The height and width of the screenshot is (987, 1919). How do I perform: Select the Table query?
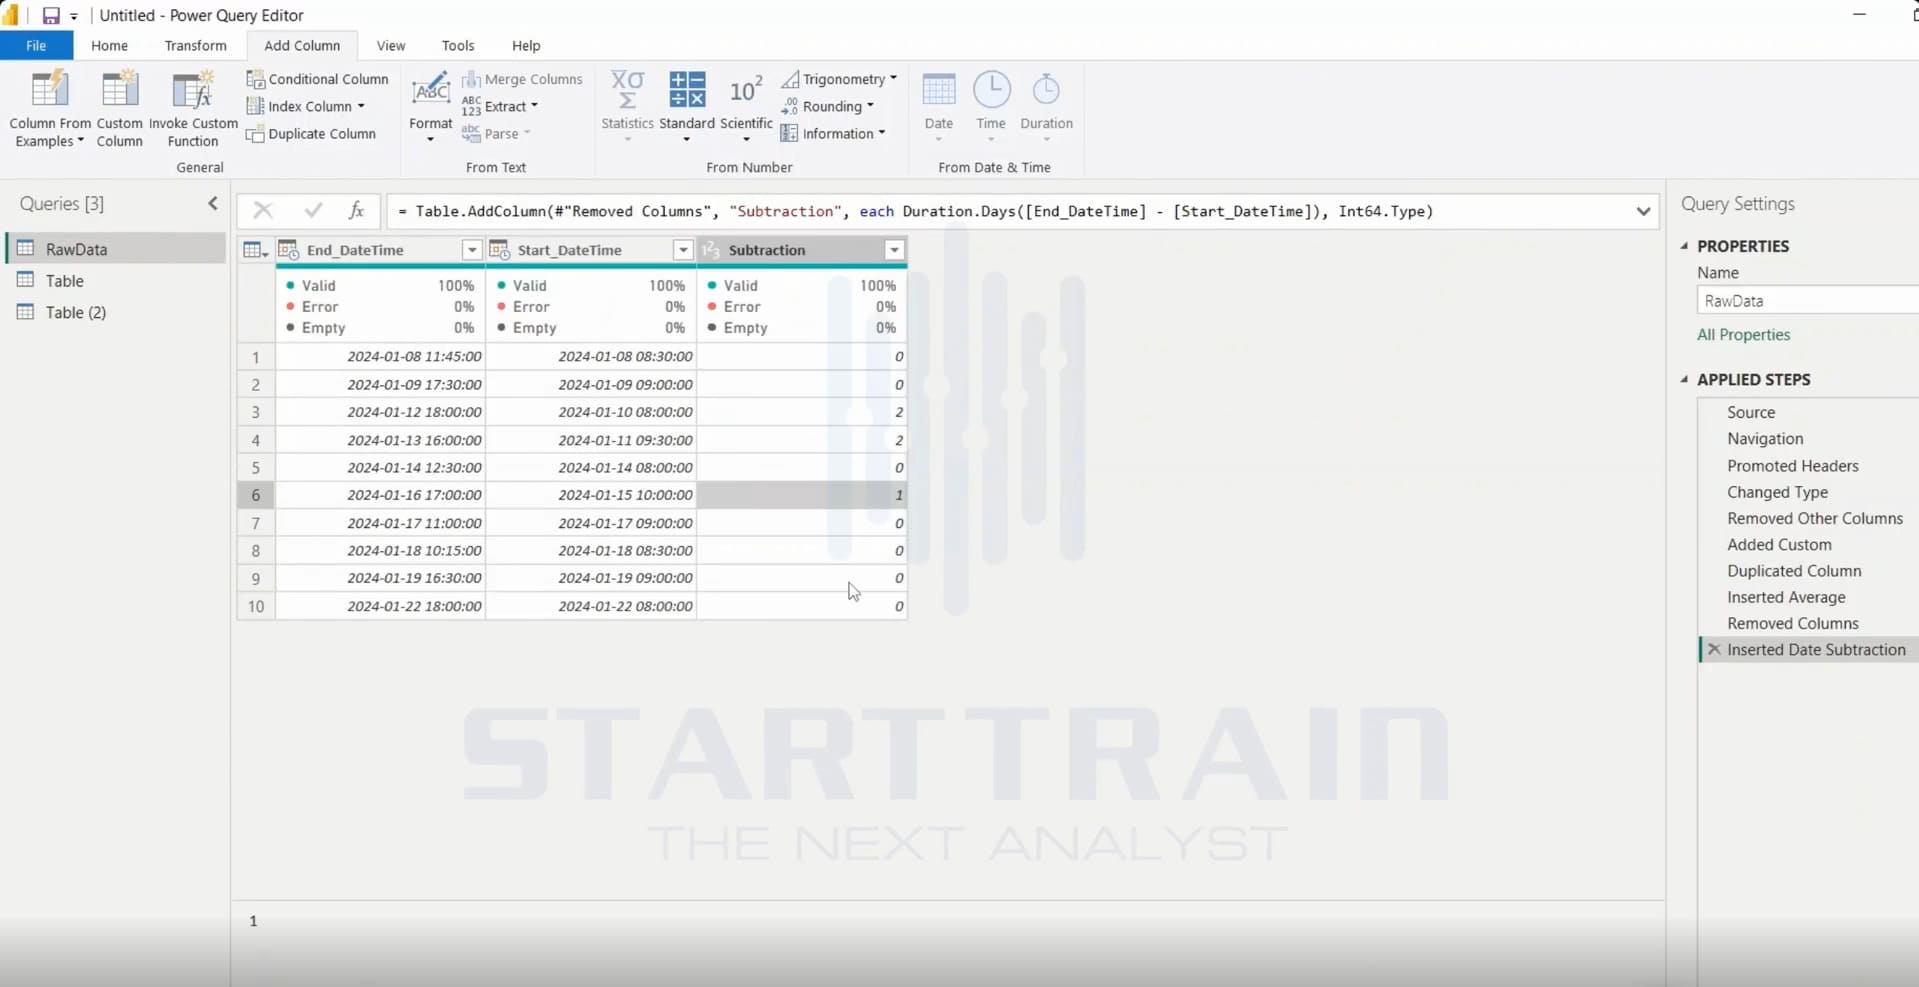coord(116,281)
